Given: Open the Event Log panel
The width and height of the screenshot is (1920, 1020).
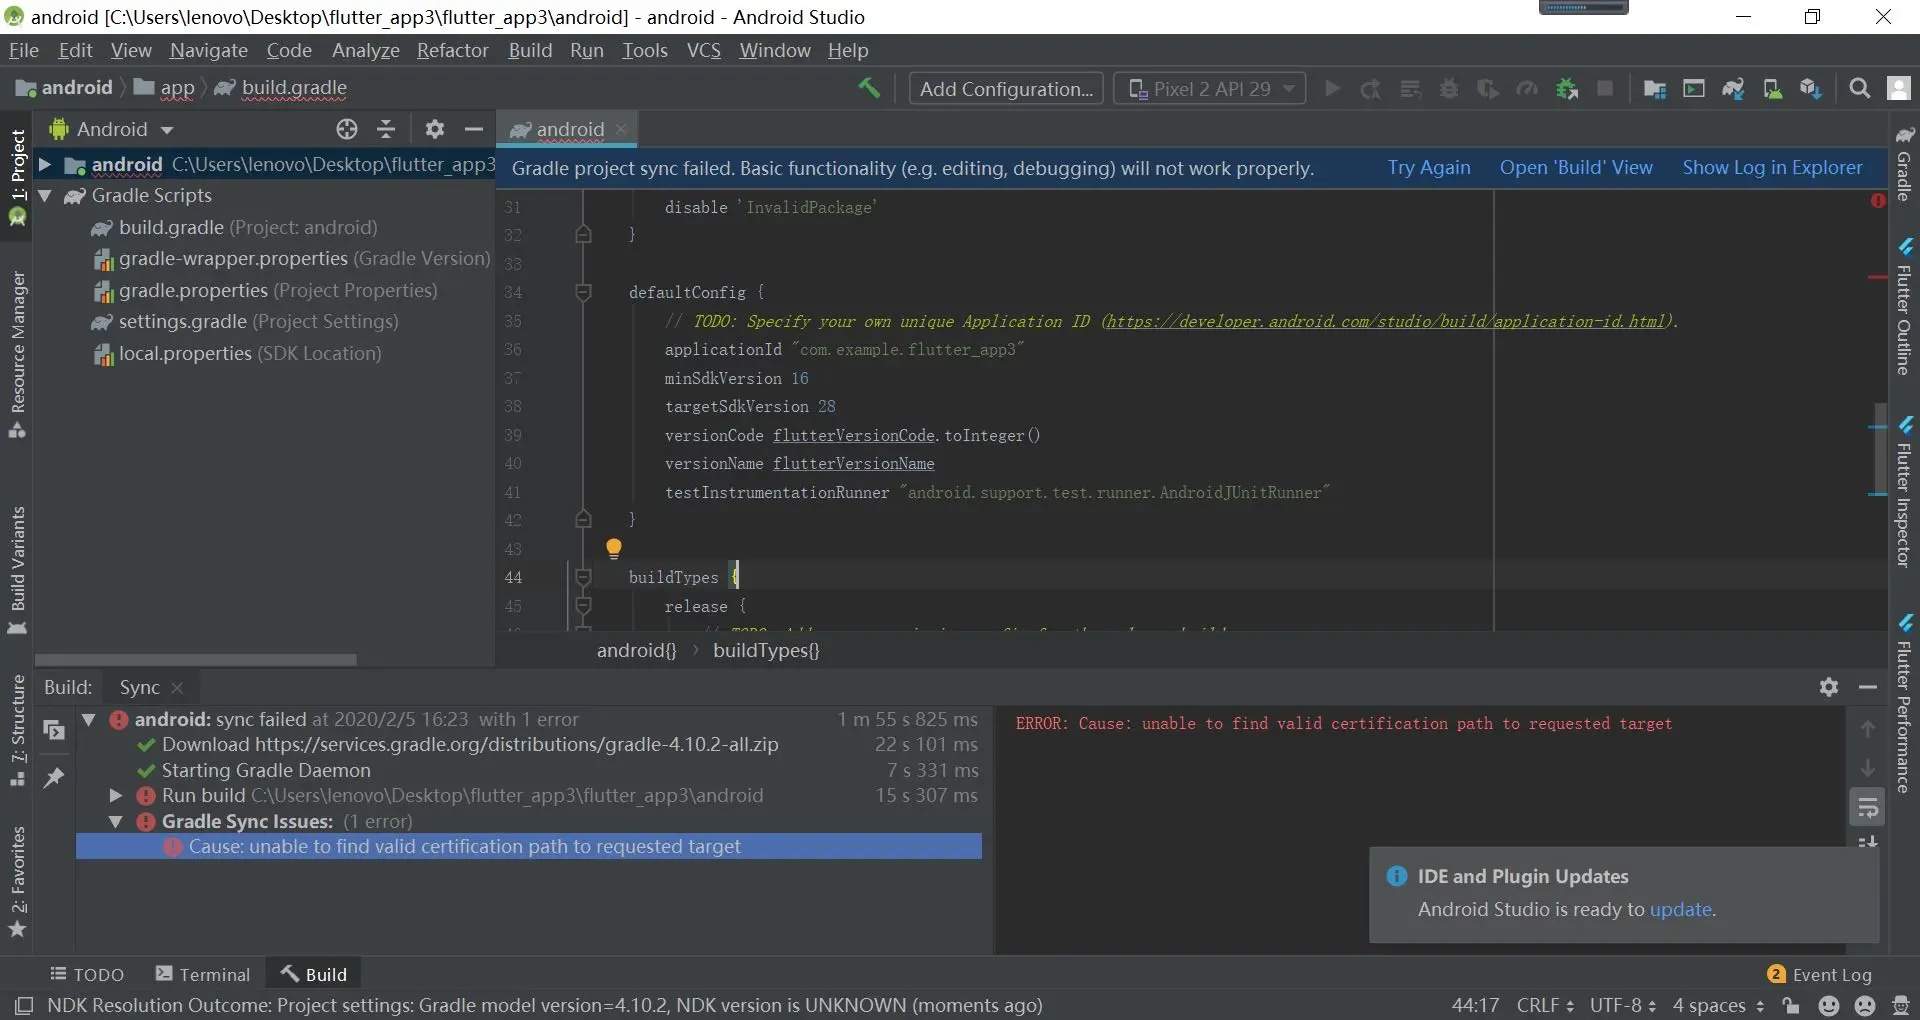Looking at the screenshot, I should pos(1820,974).
